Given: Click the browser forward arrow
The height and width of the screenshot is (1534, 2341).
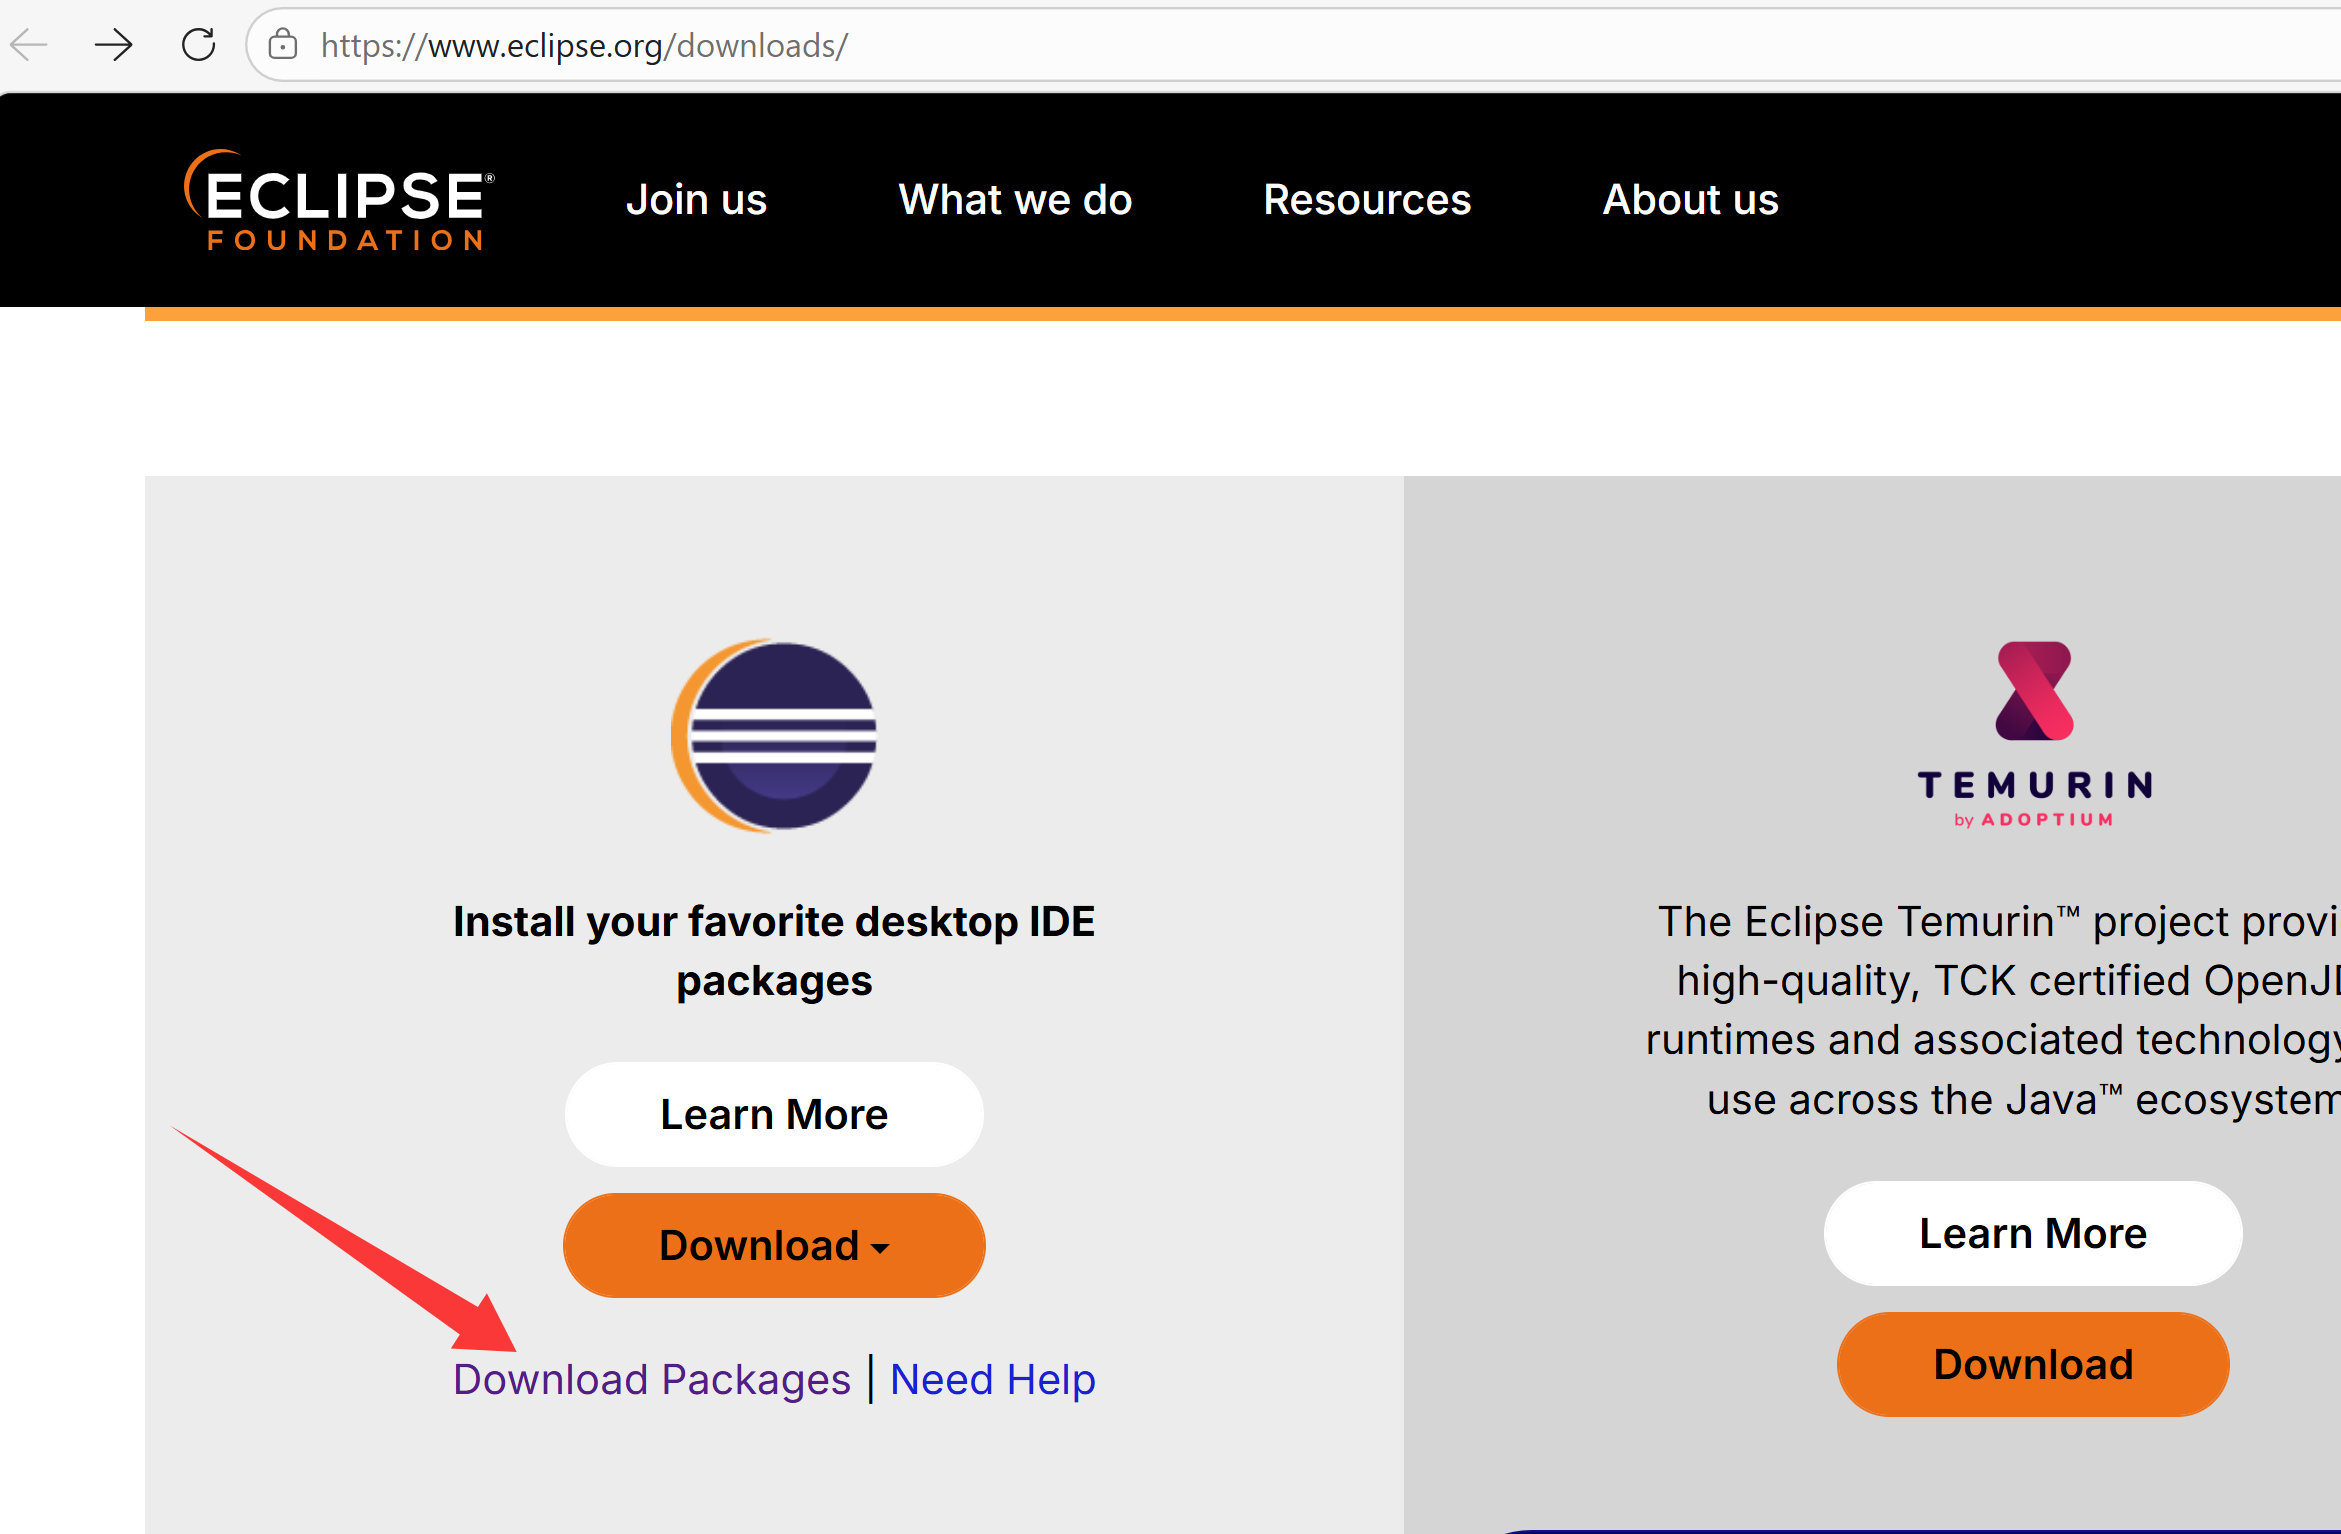Looking at the screenshot, I should 113,45.
